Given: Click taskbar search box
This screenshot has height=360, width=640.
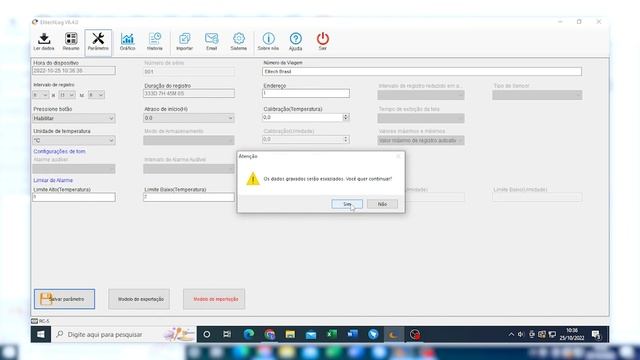Looking at the screenshot, I should [x=124, y=334].
